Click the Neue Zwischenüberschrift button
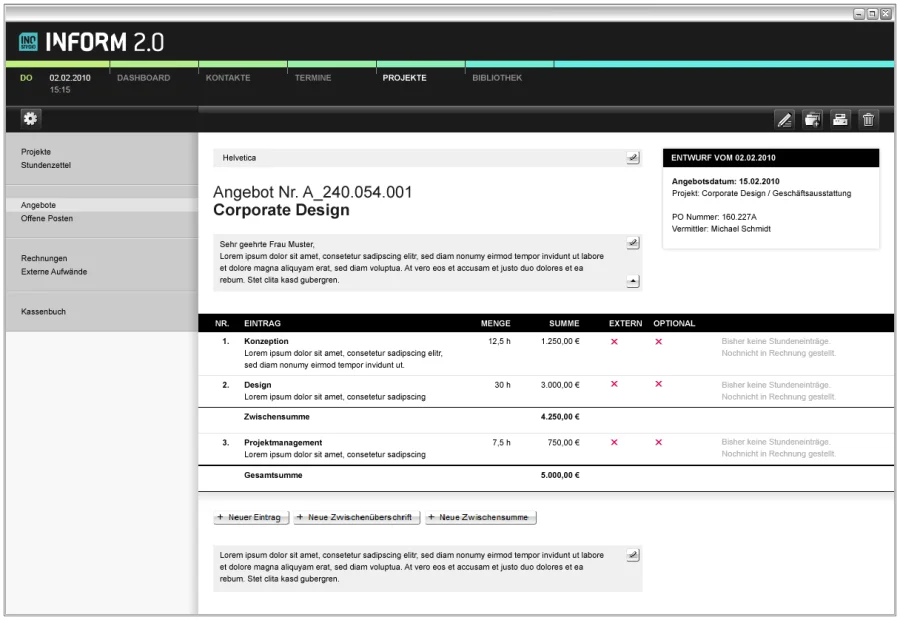Screen dimensions: 900x620 click(356, 518)
